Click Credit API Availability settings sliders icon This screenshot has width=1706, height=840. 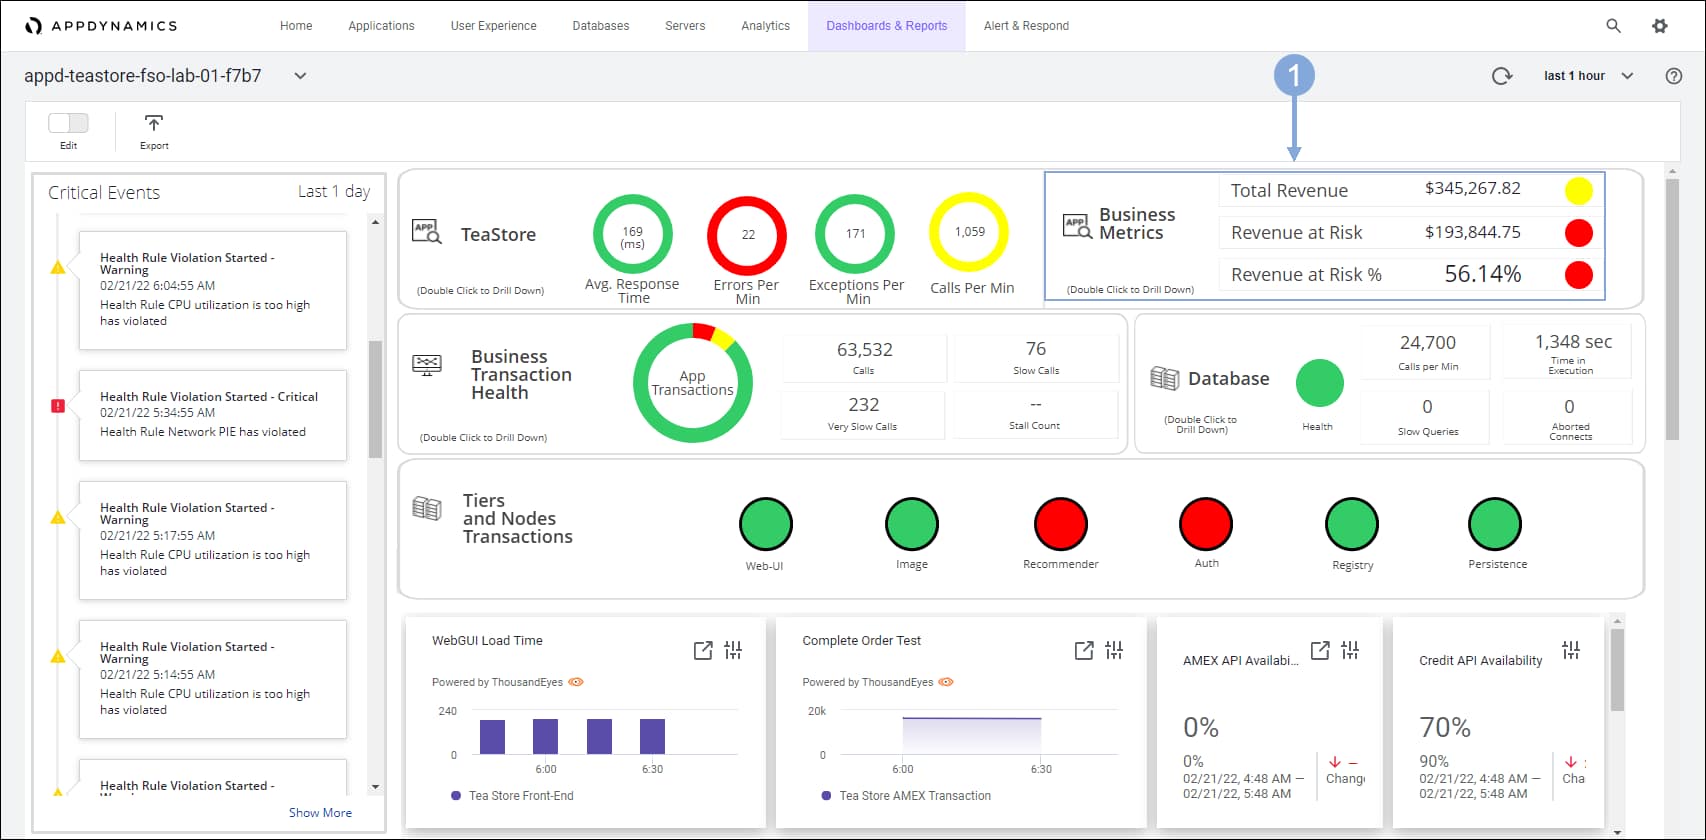pos(1571,651)
